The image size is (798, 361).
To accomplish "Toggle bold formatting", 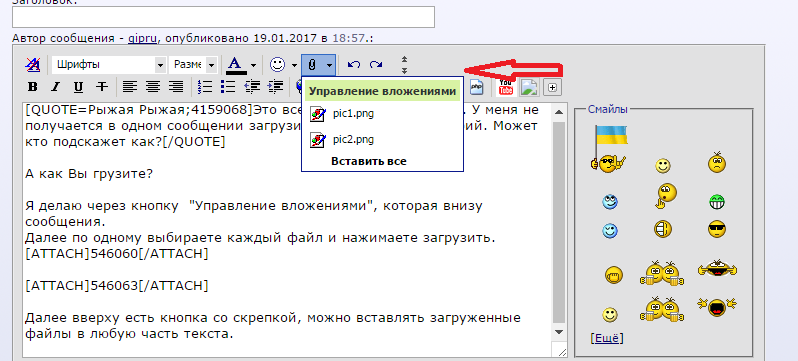I will (x=33, y=87).
